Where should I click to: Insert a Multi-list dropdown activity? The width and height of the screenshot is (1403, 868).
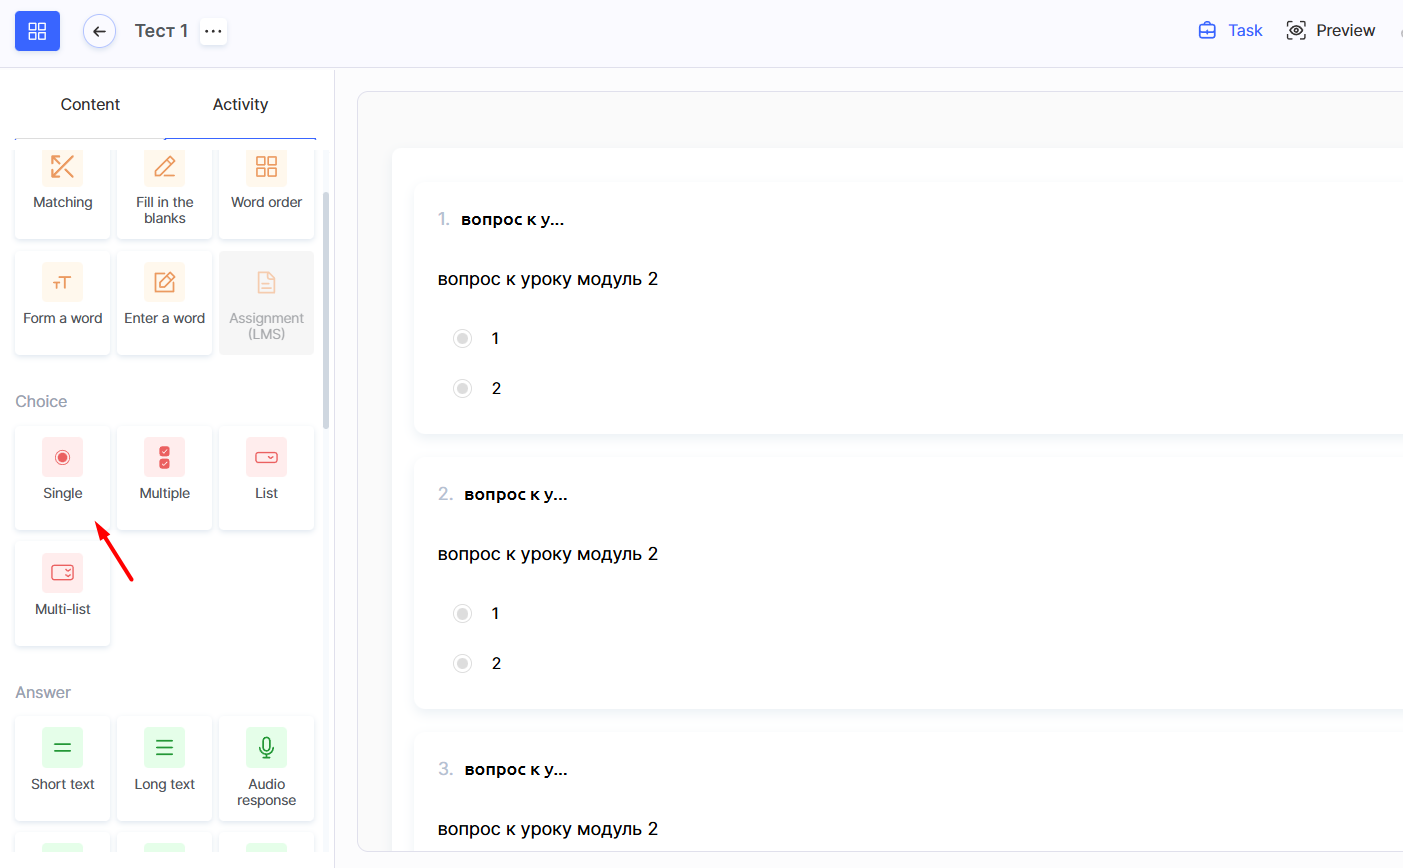pos(62,590)
